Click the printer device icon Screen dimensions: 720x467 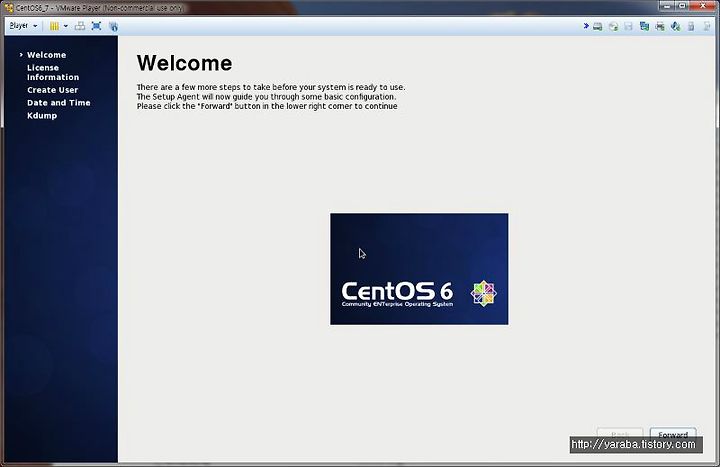660,27
